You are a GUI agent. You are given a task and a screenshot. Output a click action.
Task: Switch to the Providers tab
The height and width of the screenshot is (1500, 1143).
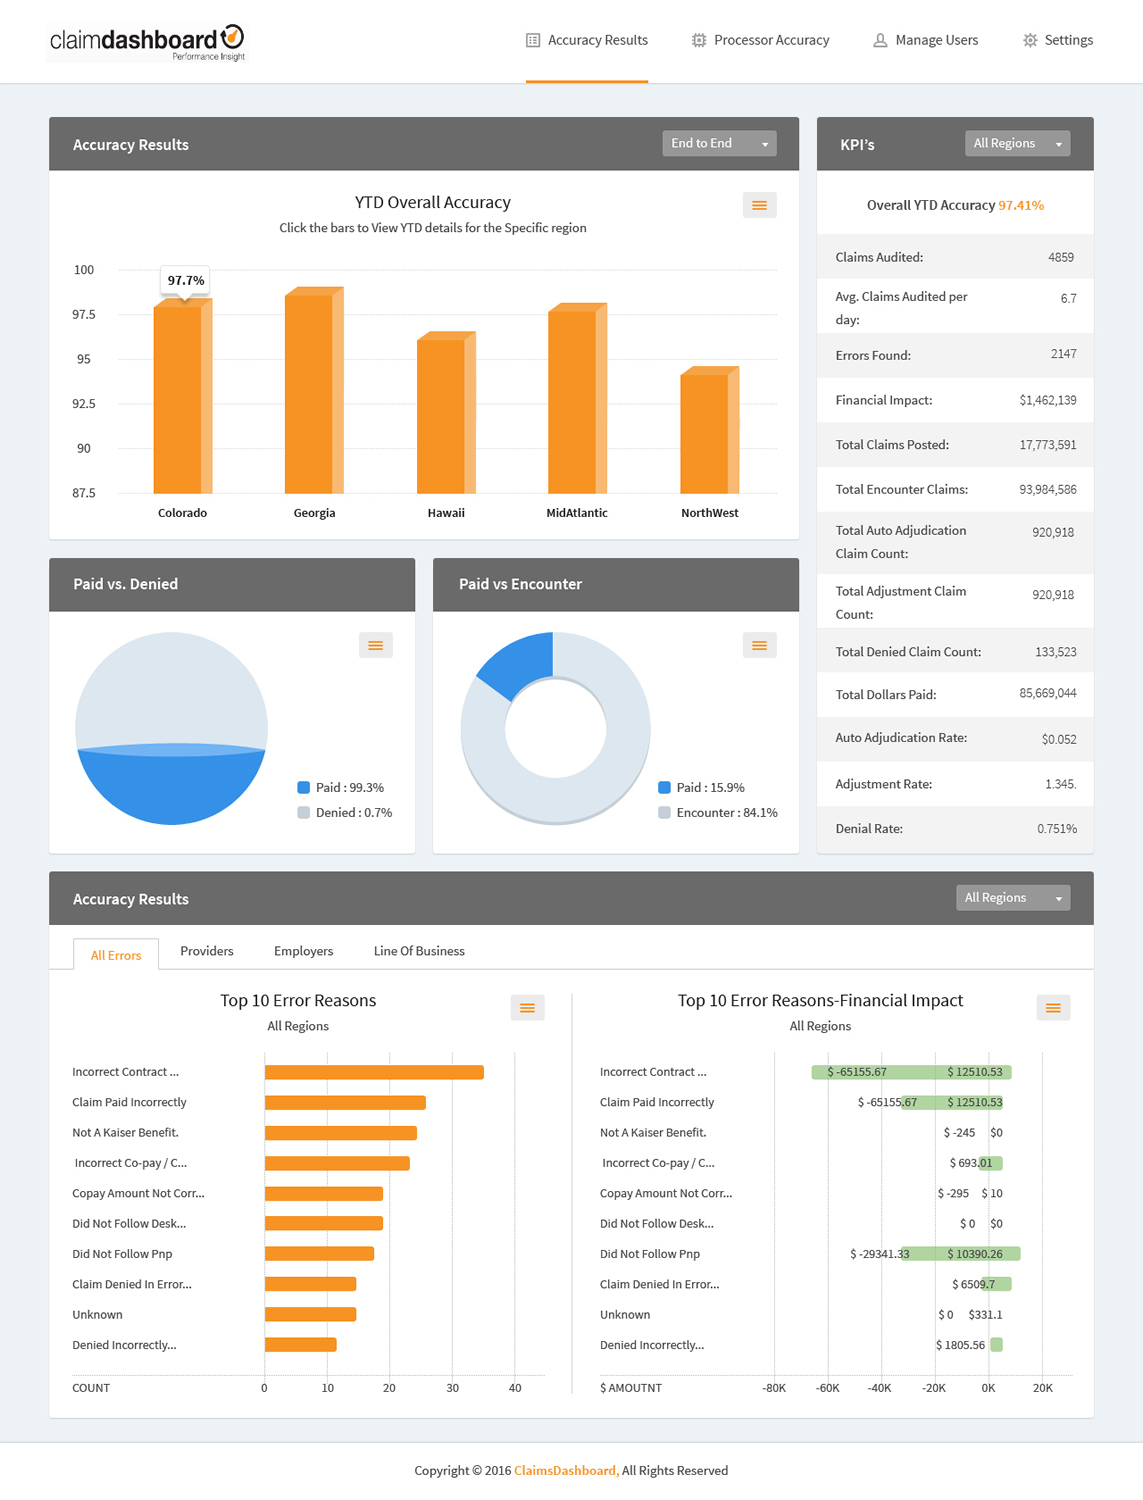[207, 951]
